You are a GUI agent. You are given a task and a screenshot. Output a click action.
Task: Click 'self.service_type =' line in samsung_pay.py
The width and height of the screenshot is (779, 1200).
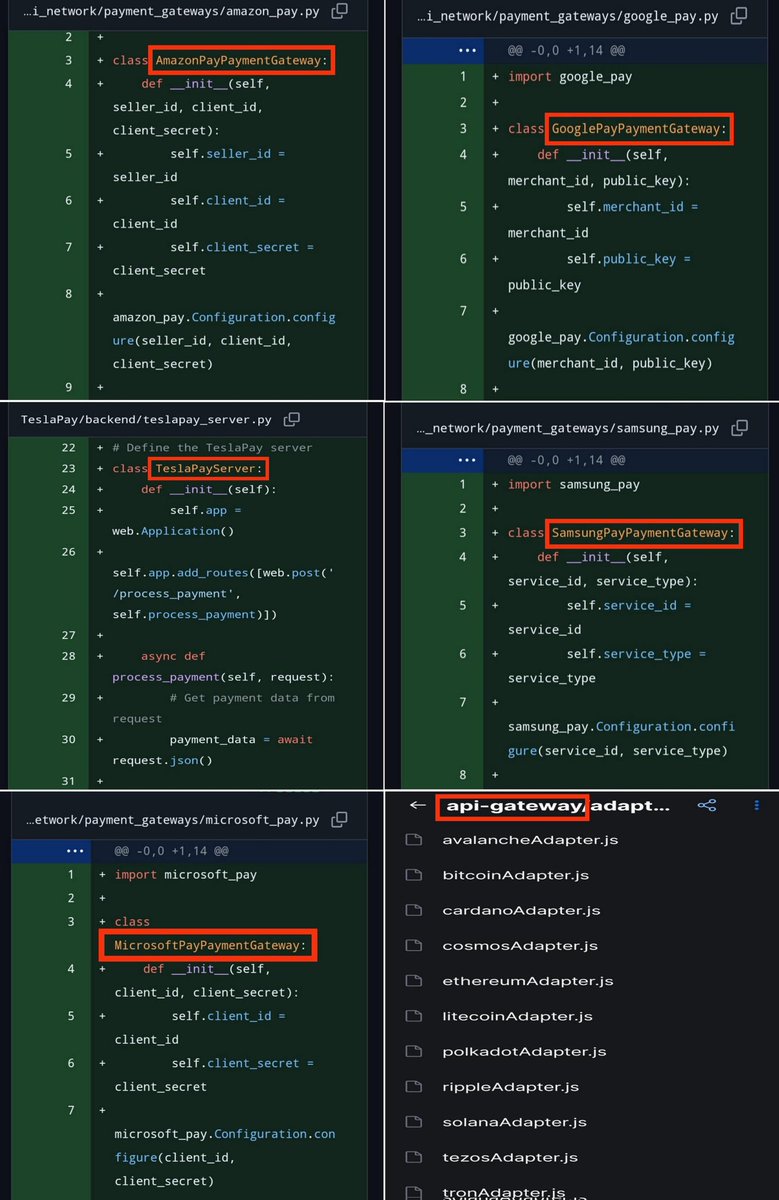(x=636, y=654)
